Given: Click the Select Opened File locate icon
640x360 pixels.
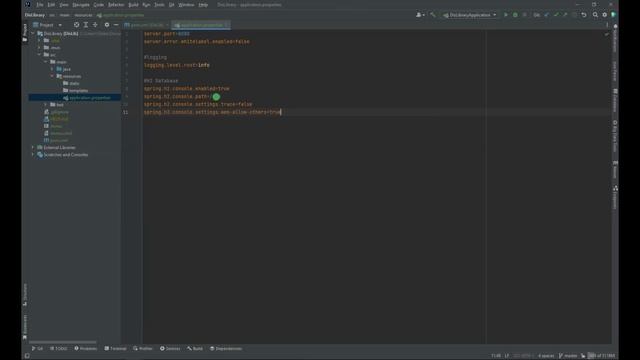Looking at the screenshot, I should [x=76, y=25].
